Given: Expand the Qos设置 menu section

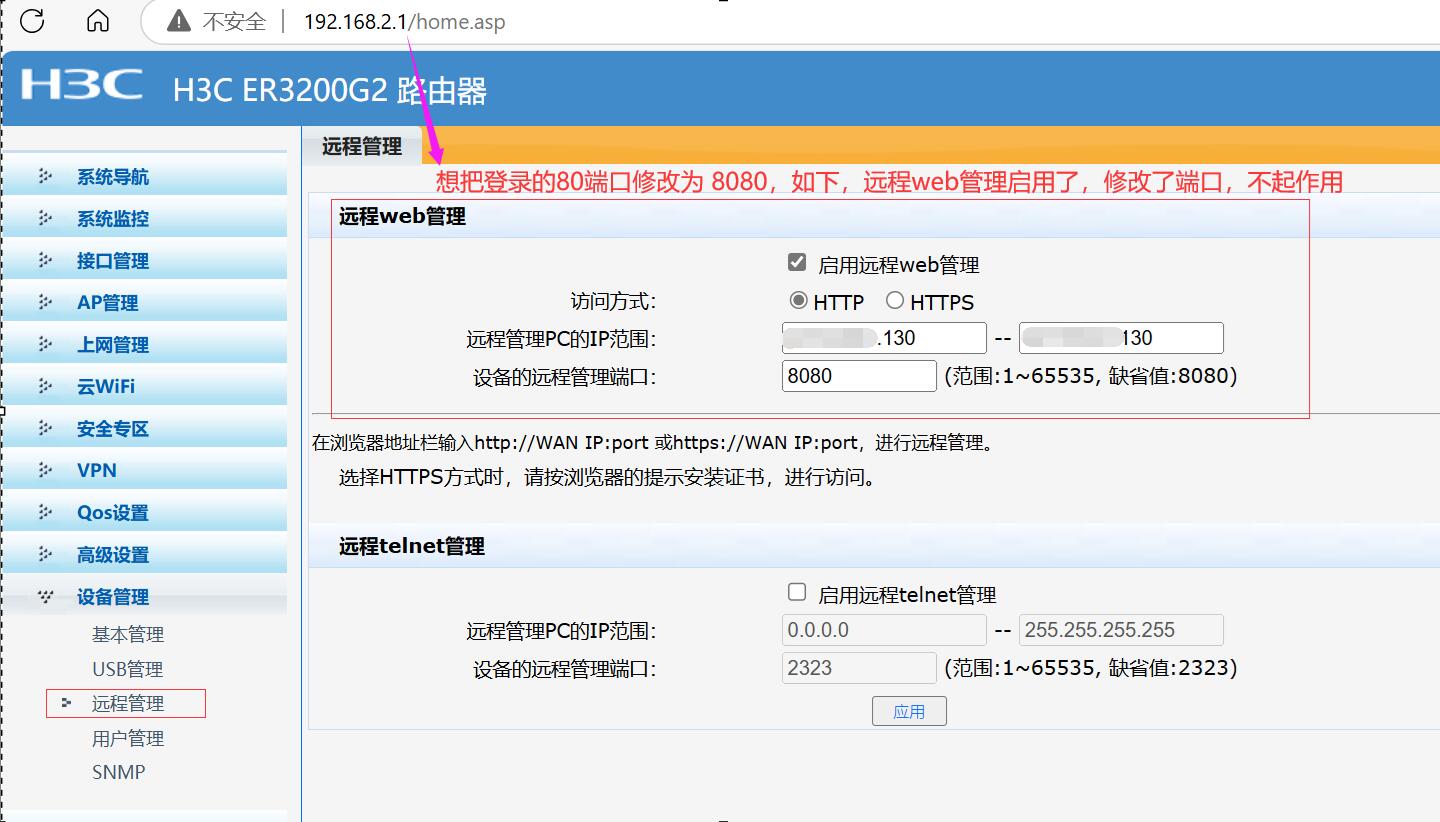Looking at the screenshot, I should [x=145, y=513].
